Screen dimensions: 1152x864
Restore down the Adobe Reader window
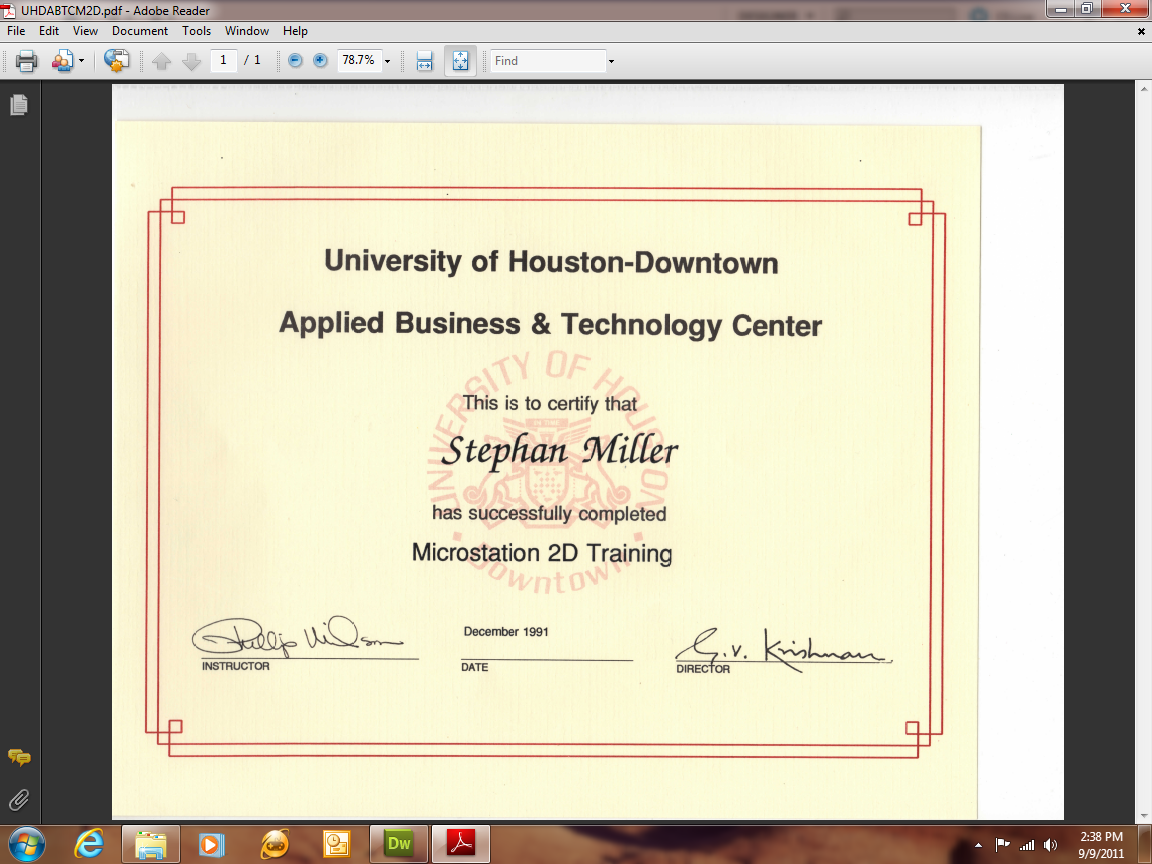click(1087, 9)
